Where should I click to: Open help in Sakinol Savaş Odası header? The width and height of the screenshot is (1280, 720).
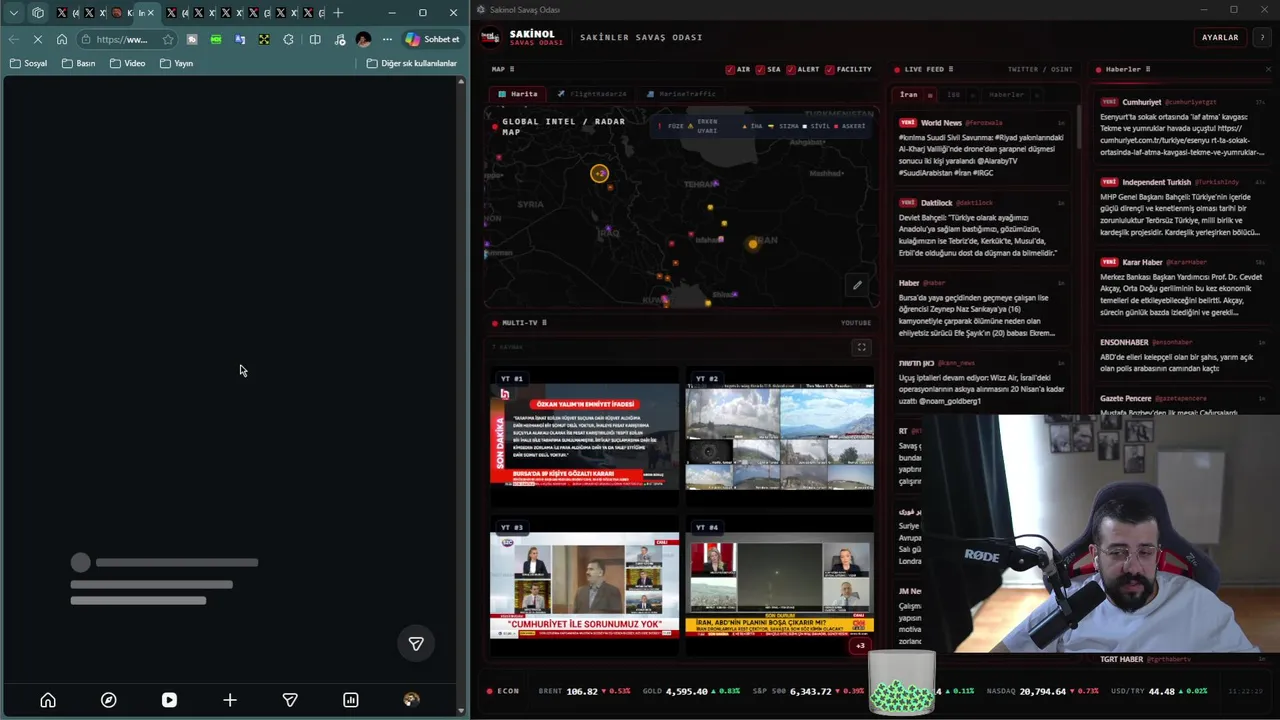[1262, 37]
